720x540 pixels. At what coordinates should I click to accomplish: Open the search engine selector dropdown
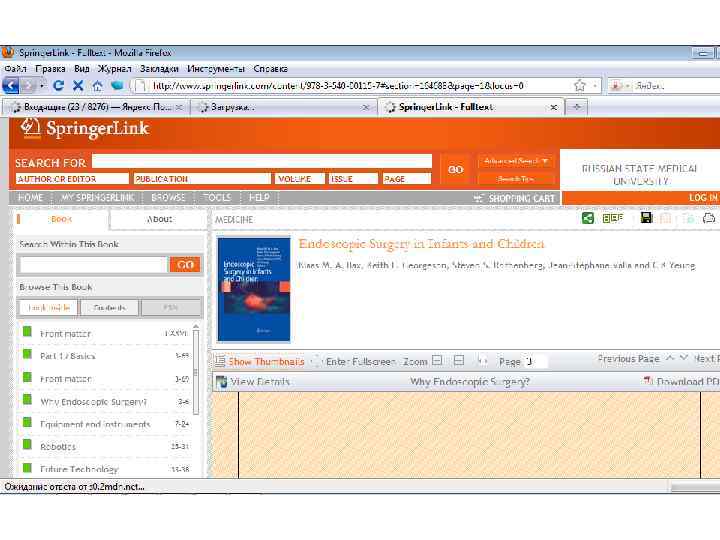[619, 86]
